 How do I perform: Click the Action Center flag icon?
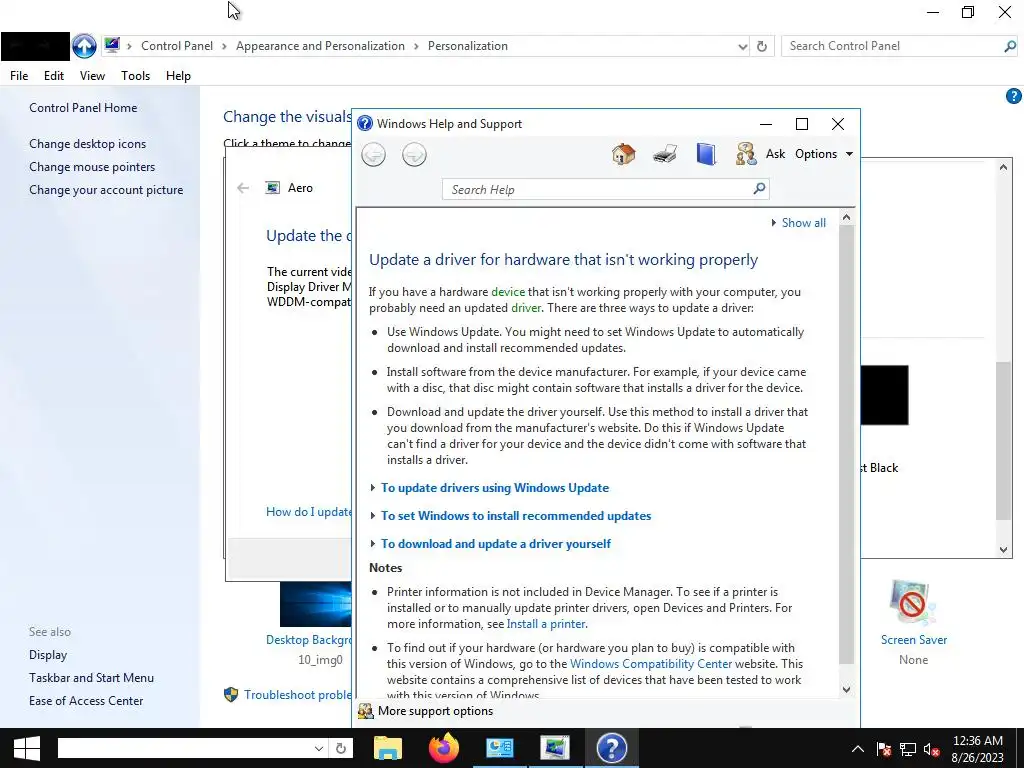[x=884, y=749]
